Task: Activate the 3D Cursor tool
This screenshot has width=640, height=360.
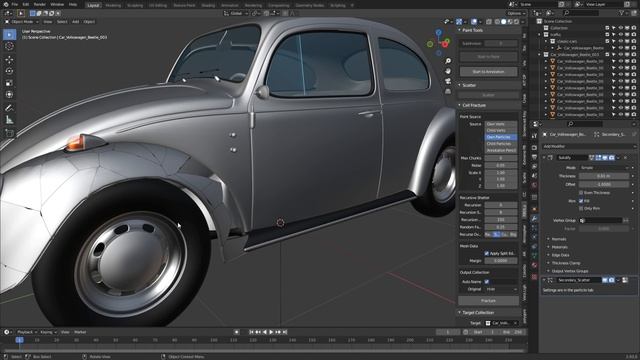Action: pos(9,46)
